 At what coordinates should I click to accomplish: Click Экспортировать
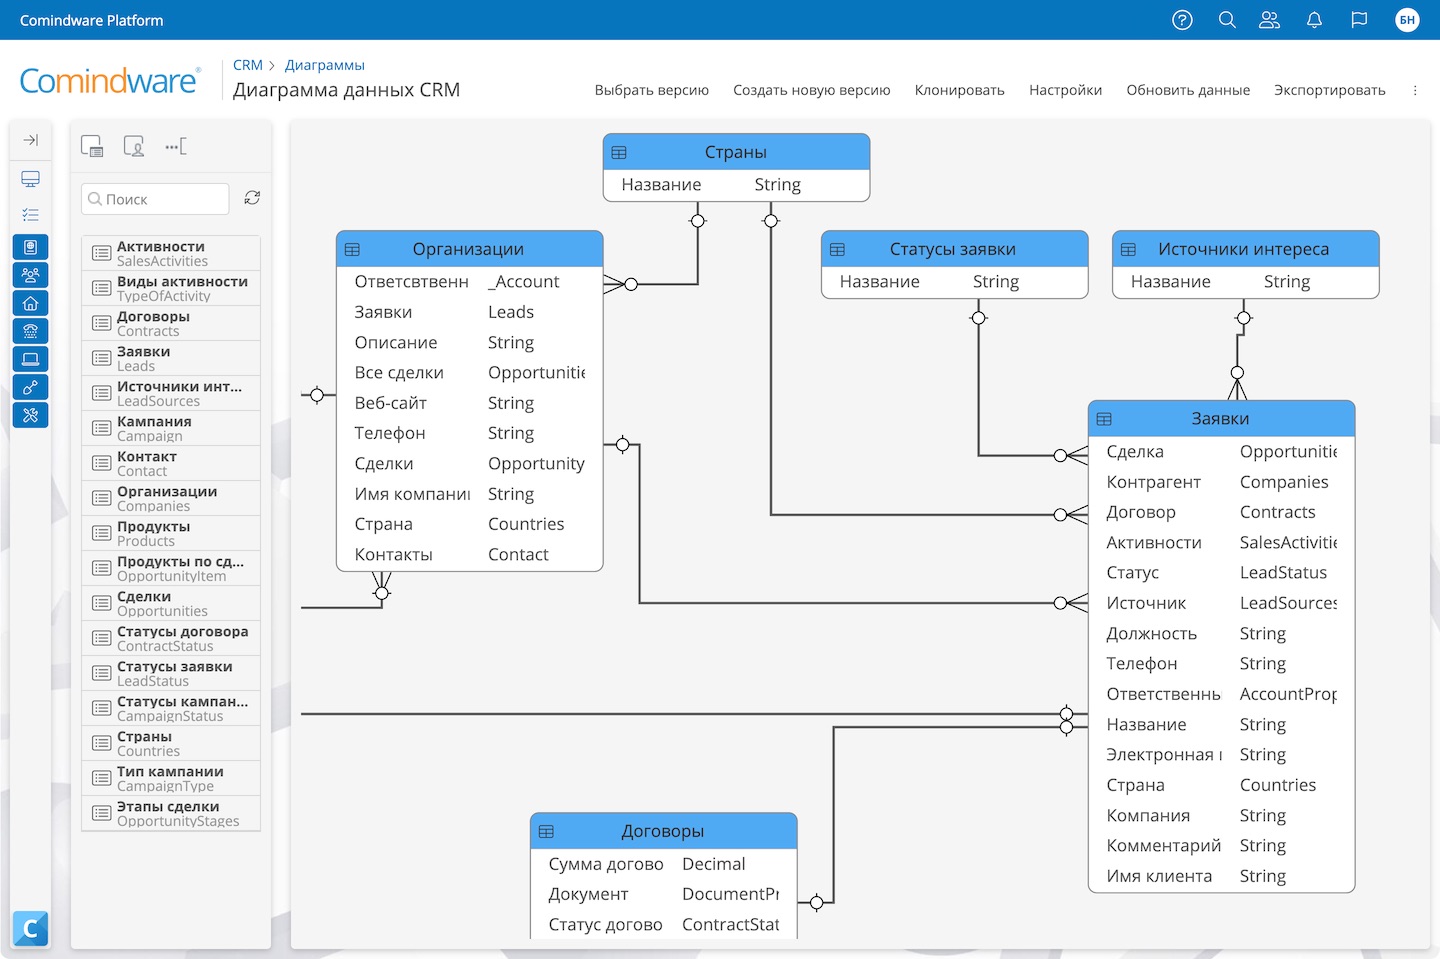coord(1330,90)
